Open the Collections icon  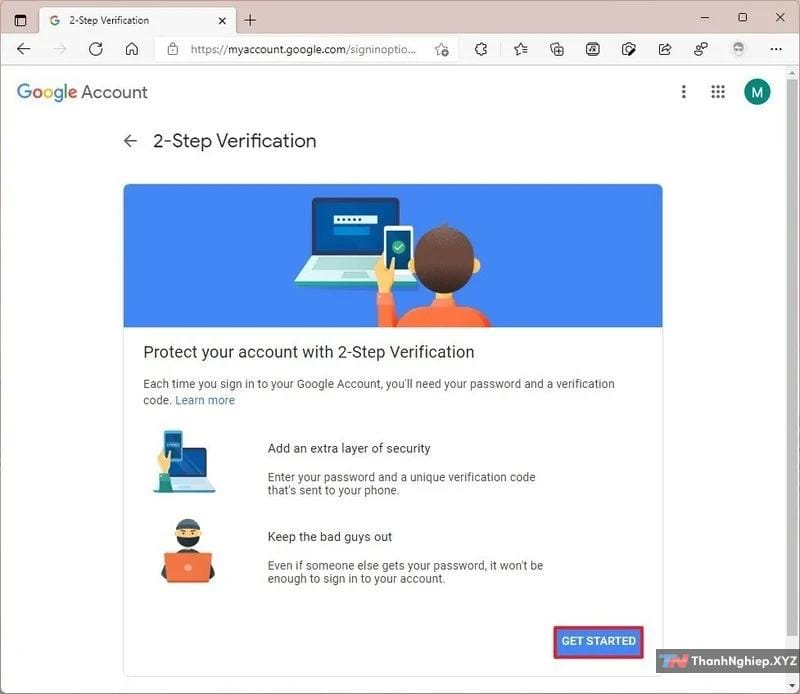(557, 49)
